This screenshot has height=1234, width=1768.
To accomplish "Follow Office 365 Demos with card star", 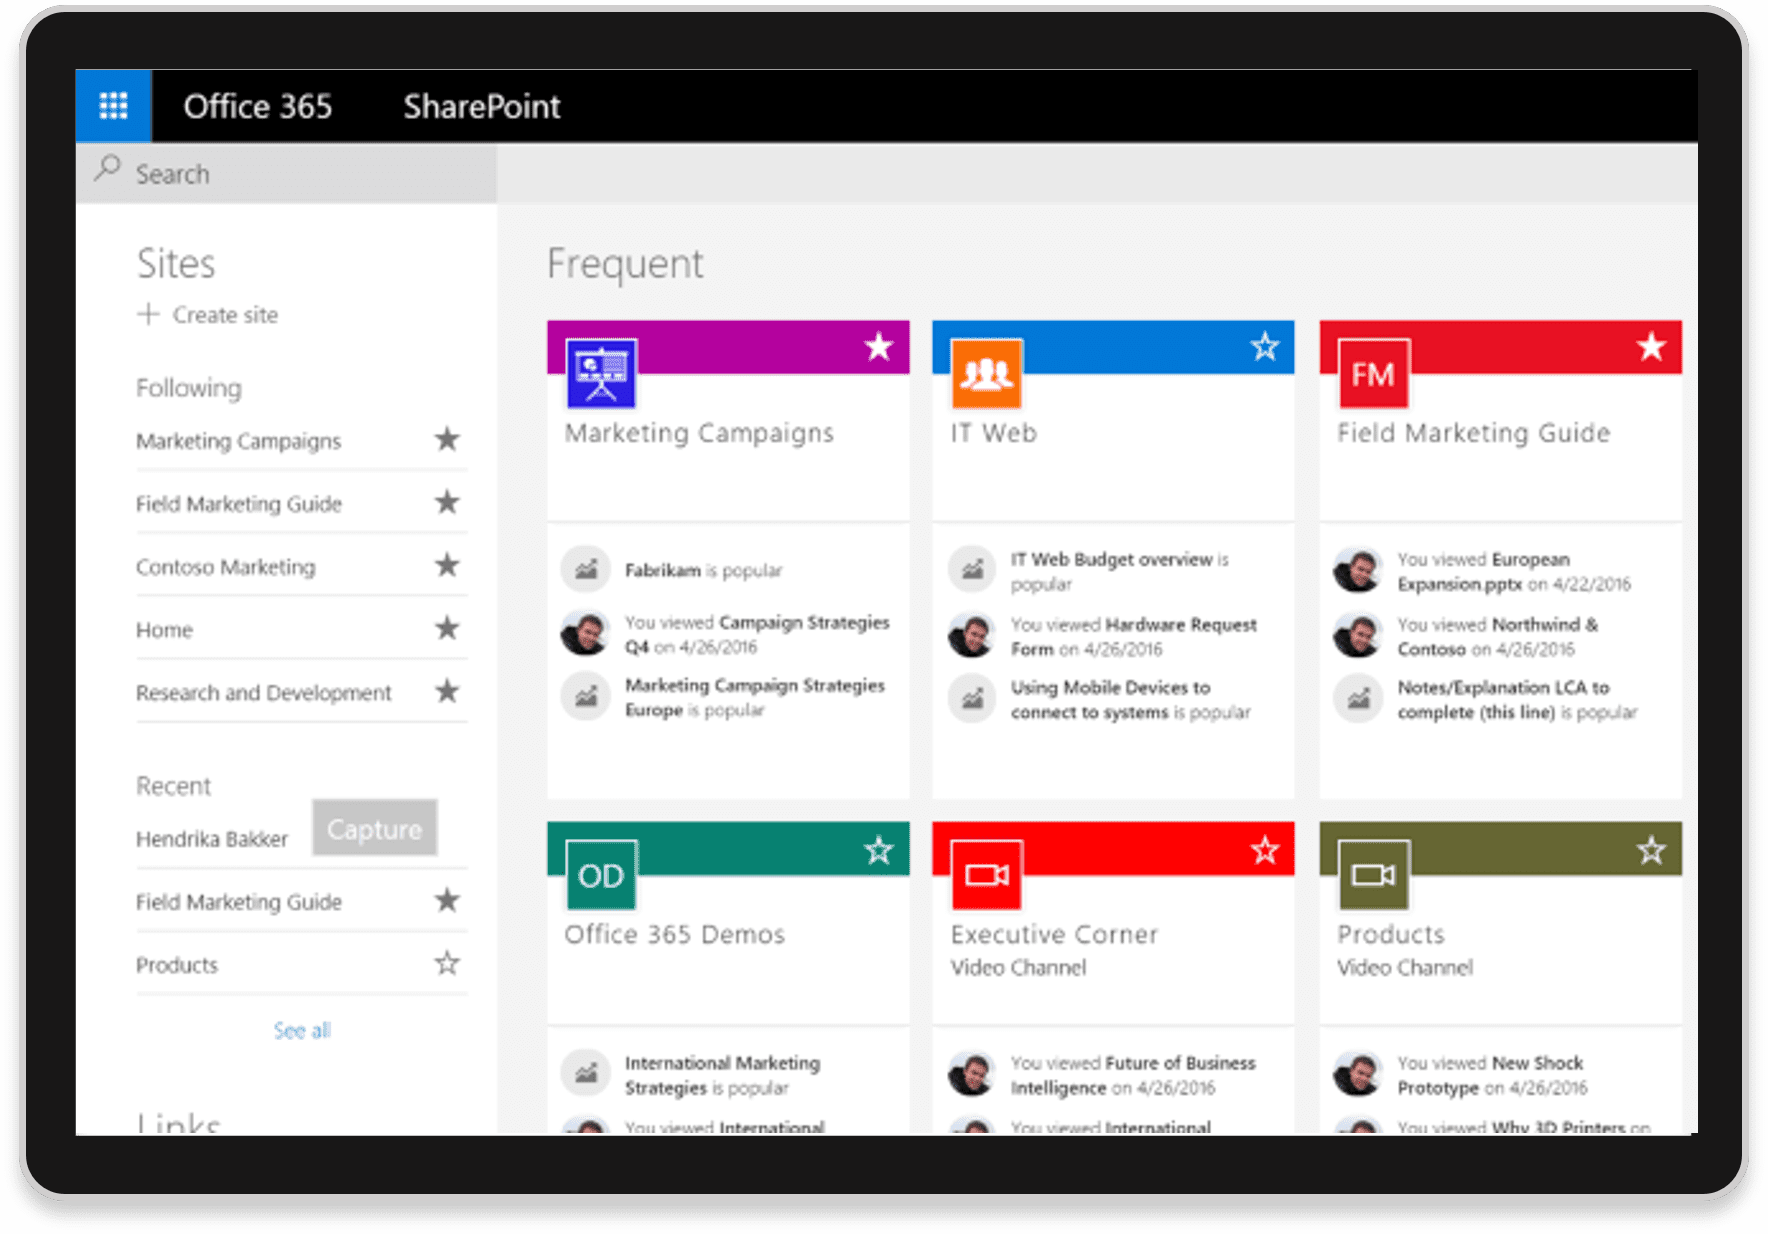I will (x=879, y=850).
